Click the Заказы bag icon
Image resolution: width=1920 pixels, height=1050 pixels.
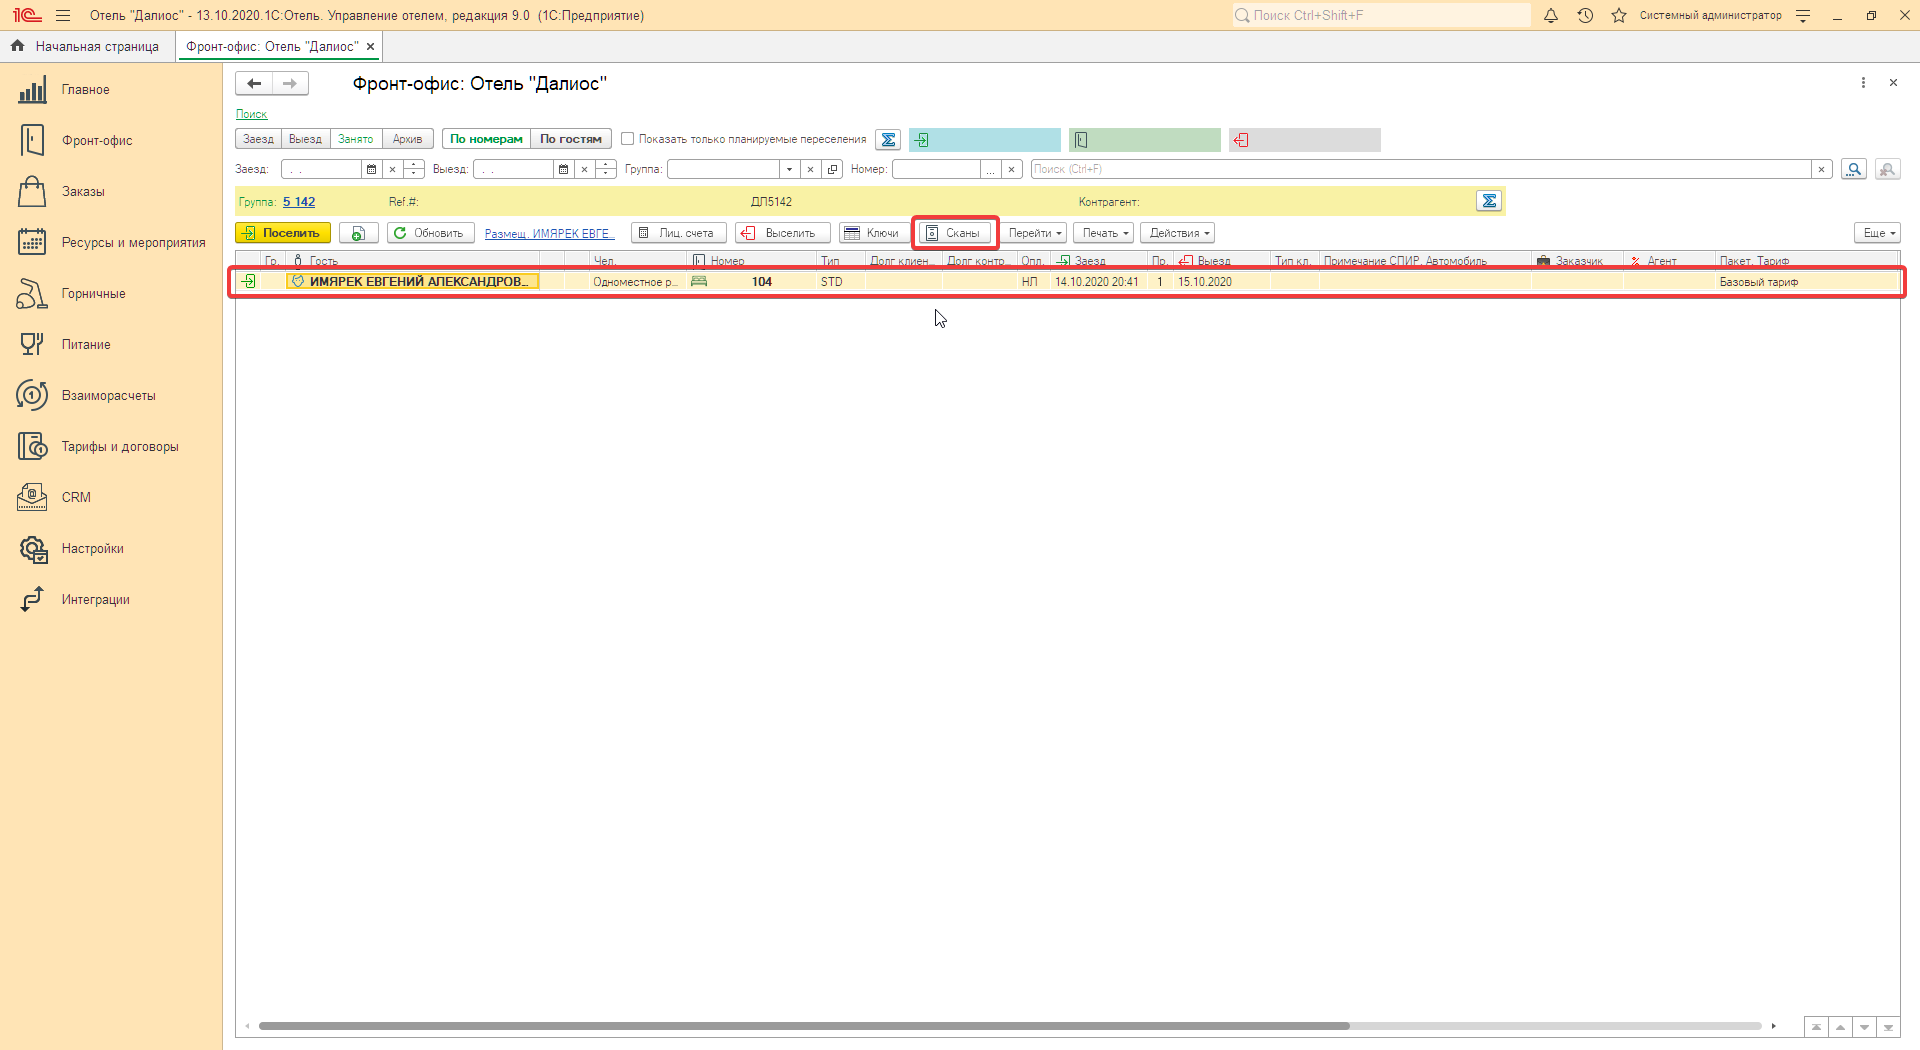point(32,192)
